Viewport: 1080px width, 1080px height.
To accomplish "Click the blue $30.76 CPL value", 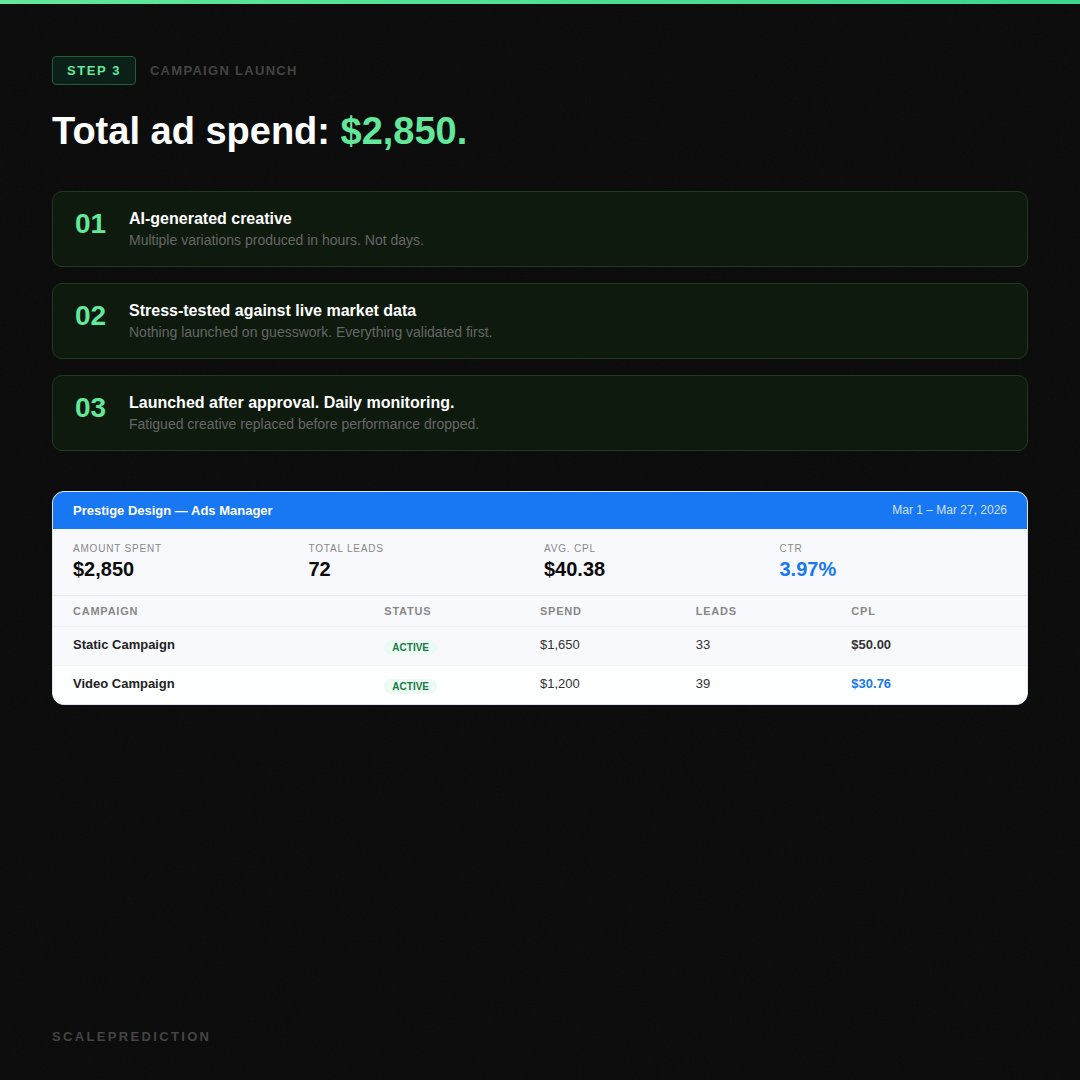I will [870, 684].
